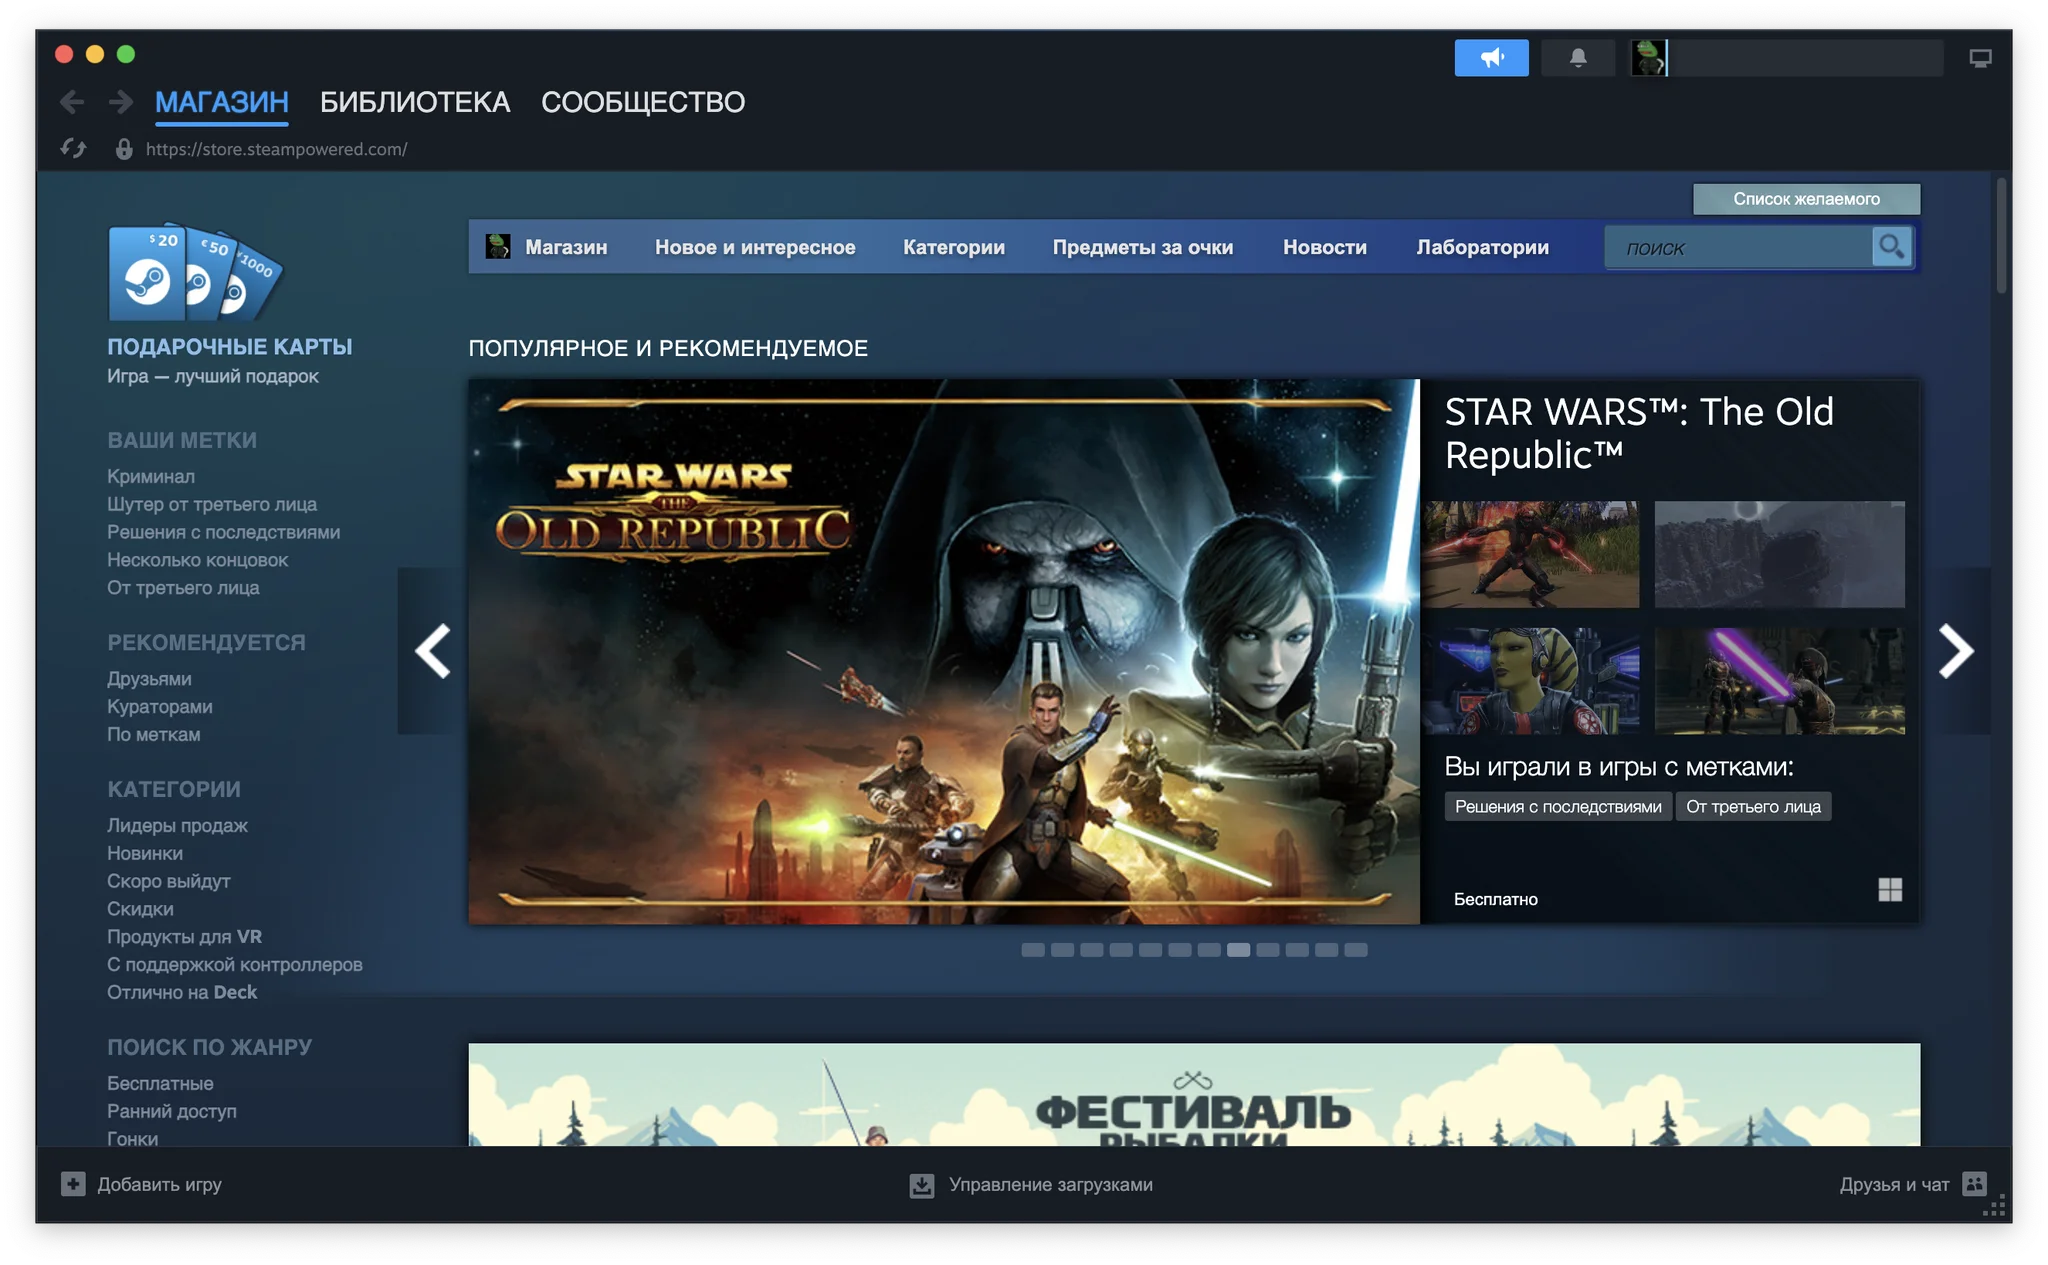
Task: Reload the store page
Action: point(73,149)
